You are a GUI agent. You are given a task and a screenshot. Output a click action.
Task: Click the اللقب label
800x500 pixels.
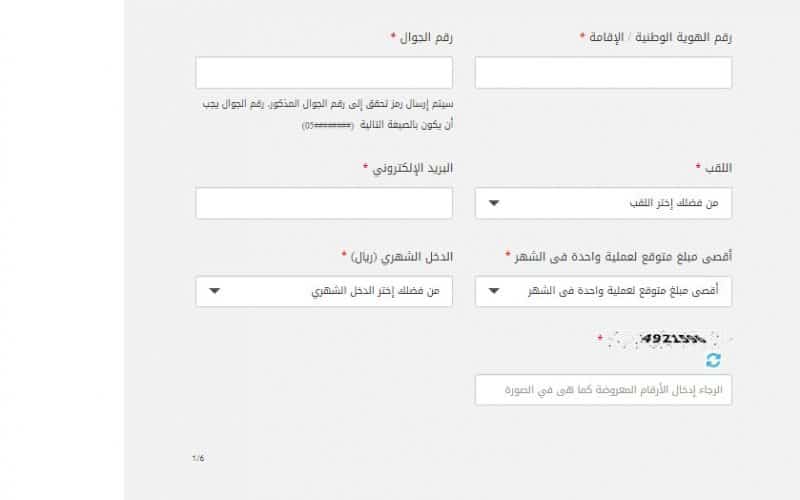pos(718,168)
